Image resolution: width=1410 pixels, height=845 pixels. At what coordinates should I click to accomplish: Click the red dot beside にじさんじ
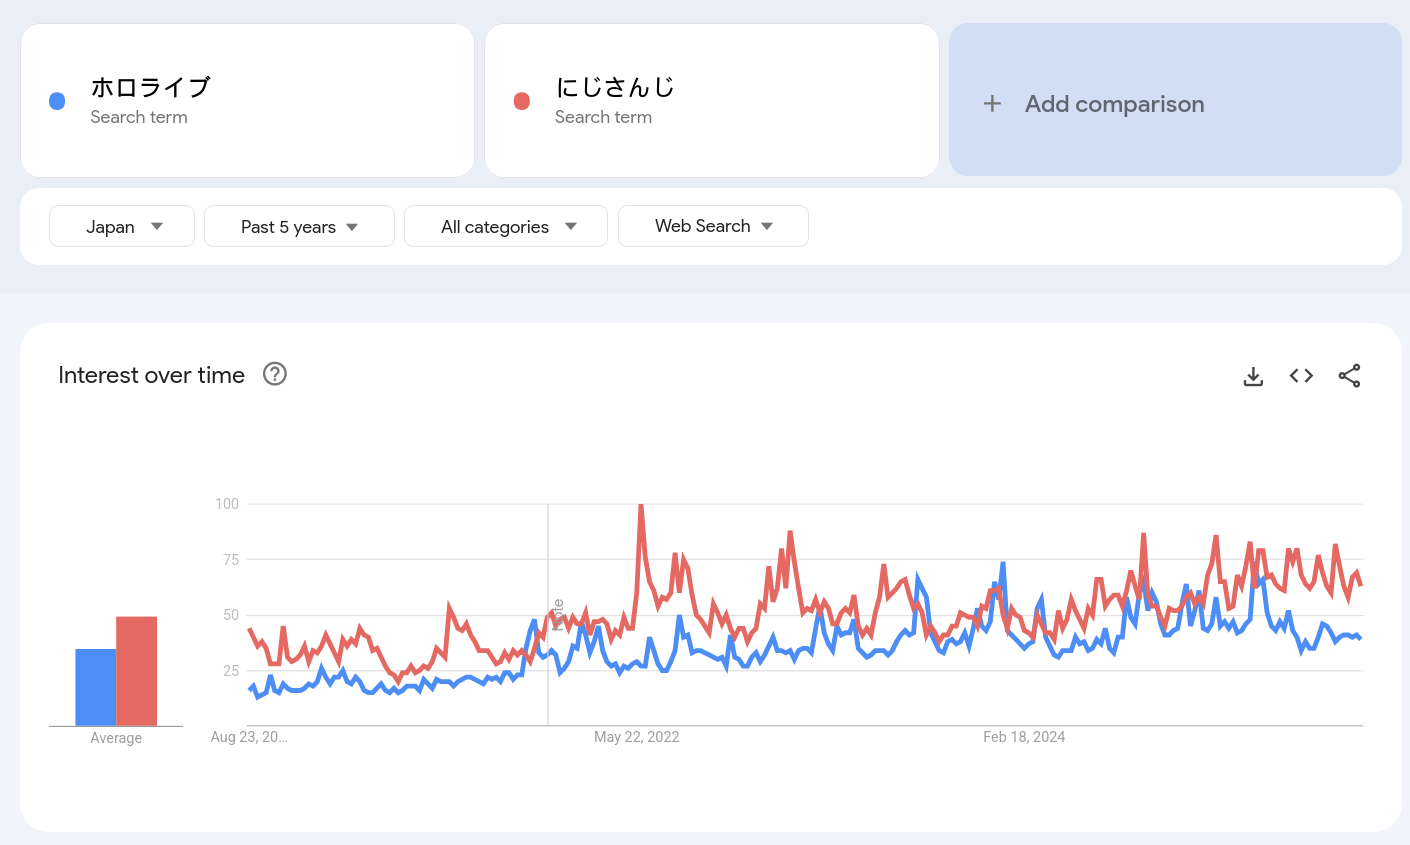[x=522, y=101]
